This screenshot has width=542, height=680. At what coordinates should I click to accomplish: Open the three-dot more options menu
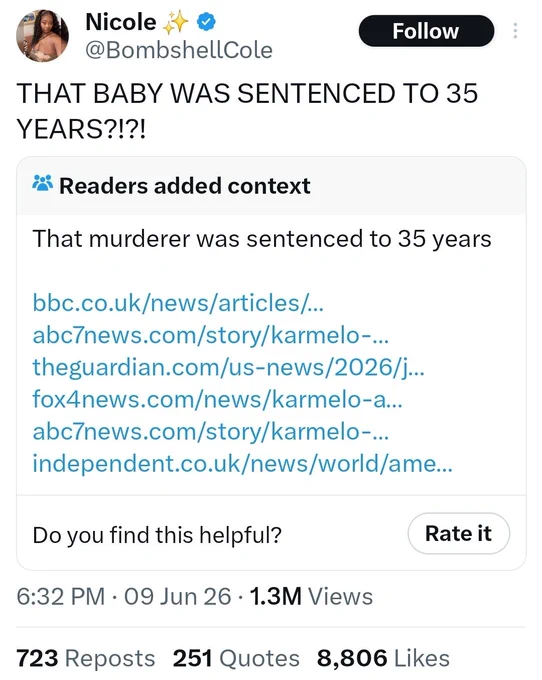point(515,31)
